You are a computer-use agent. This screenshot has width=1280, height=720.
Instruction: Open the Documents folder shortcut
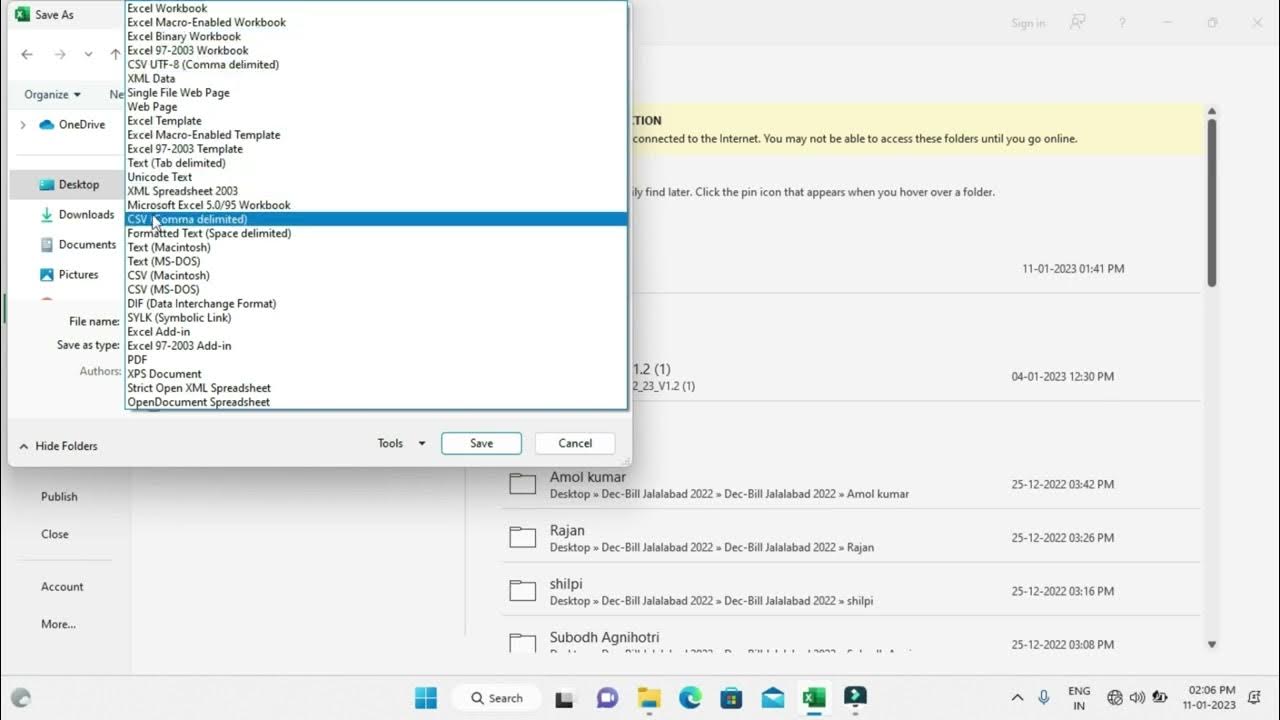78,244
